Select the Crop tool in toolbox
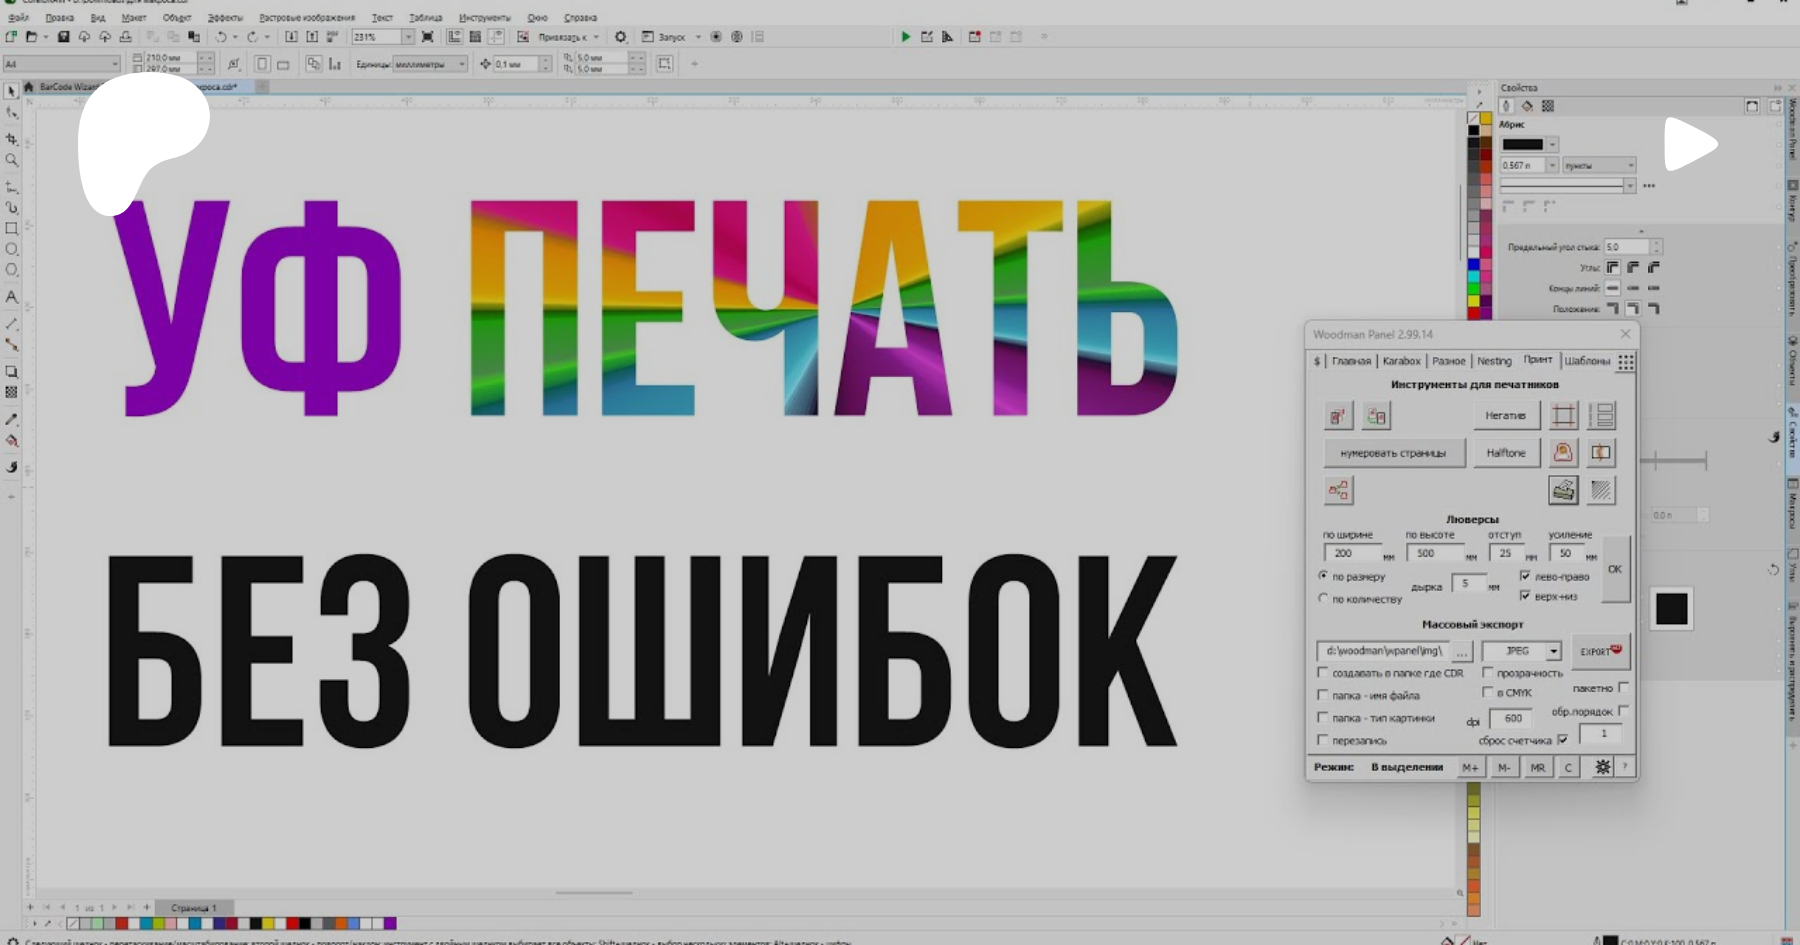1800x945 pixels. (x=12, y=138)
